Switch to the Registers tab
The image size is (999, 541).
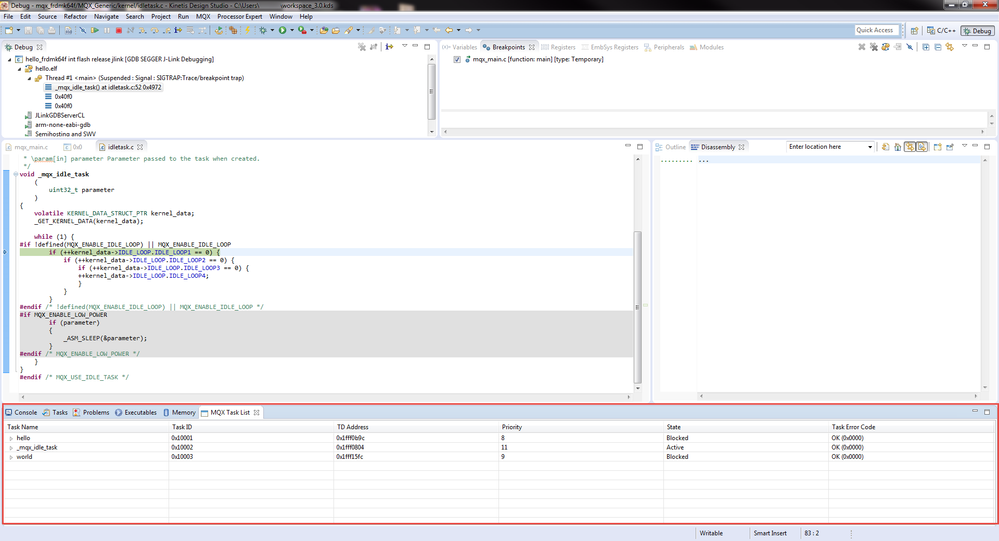pos(558,47)
